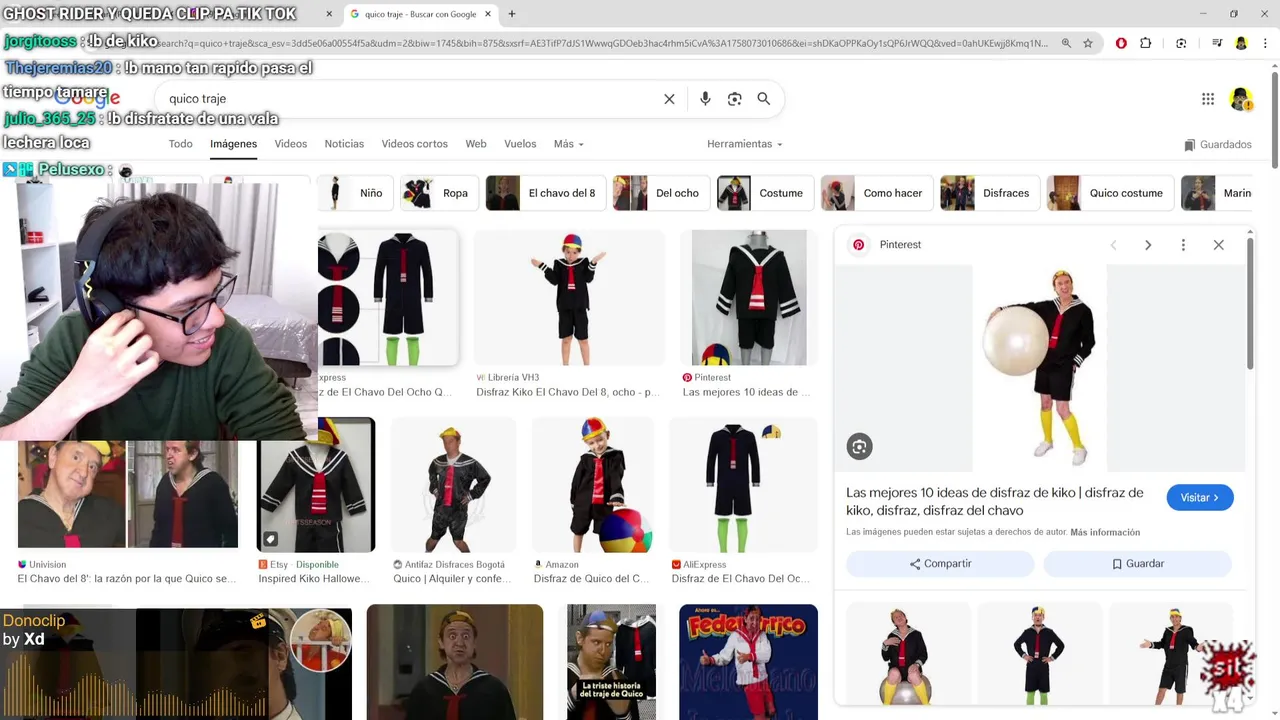The height and width of the screenshot is (720, 1280).
Task: Switch to the Todo tab
Action: coord(181,144)
